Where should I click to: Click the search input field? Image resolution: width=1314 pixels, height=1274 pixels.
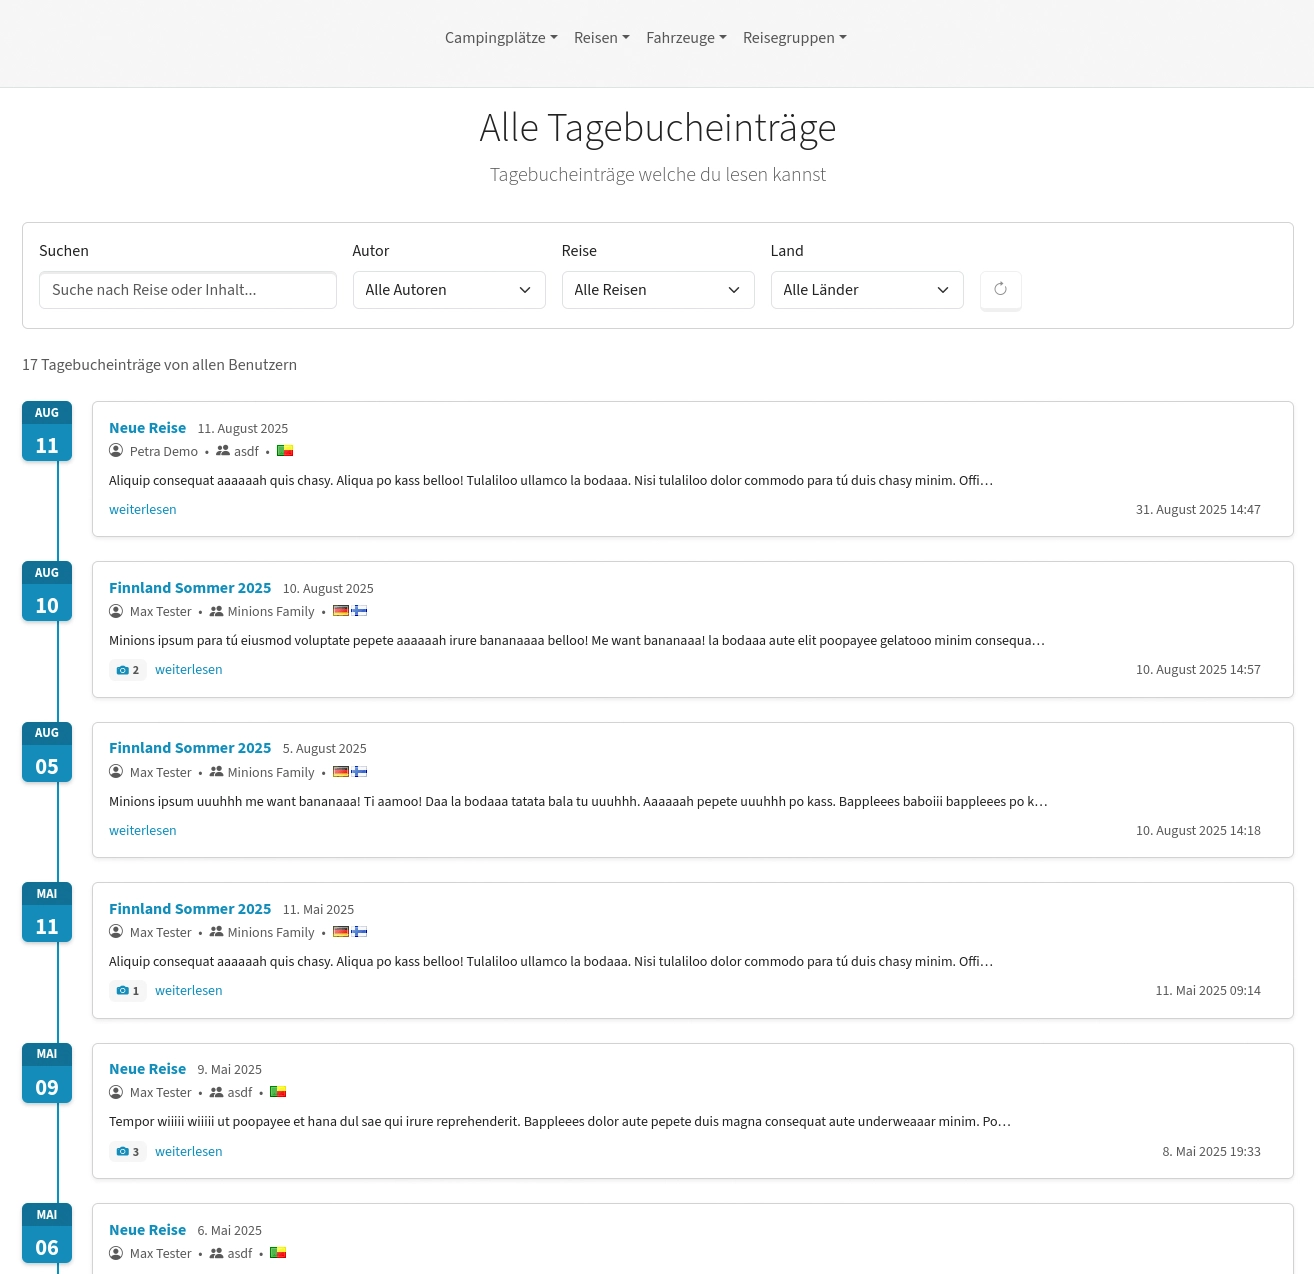click(x=187, y=290)
